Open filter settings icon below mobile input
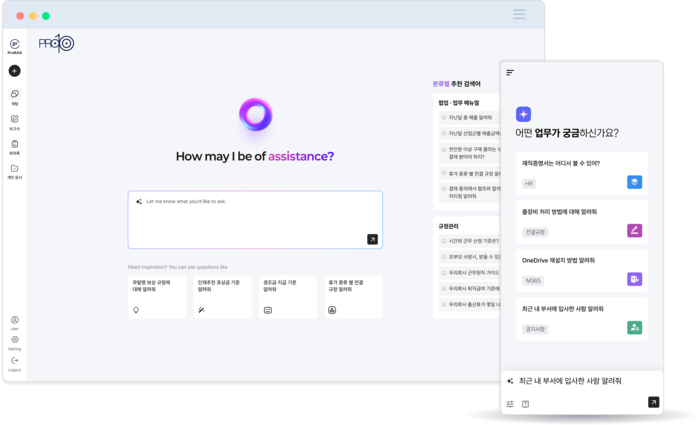 pyautogui.click(x=510, y=404)
